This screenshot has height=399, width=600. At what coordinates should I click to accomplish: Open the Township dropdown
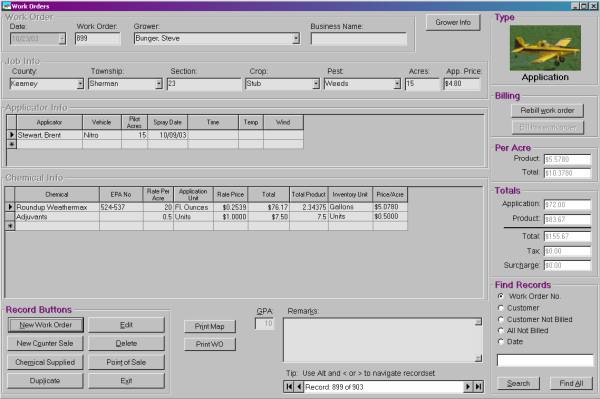click(x=159, y=83)
